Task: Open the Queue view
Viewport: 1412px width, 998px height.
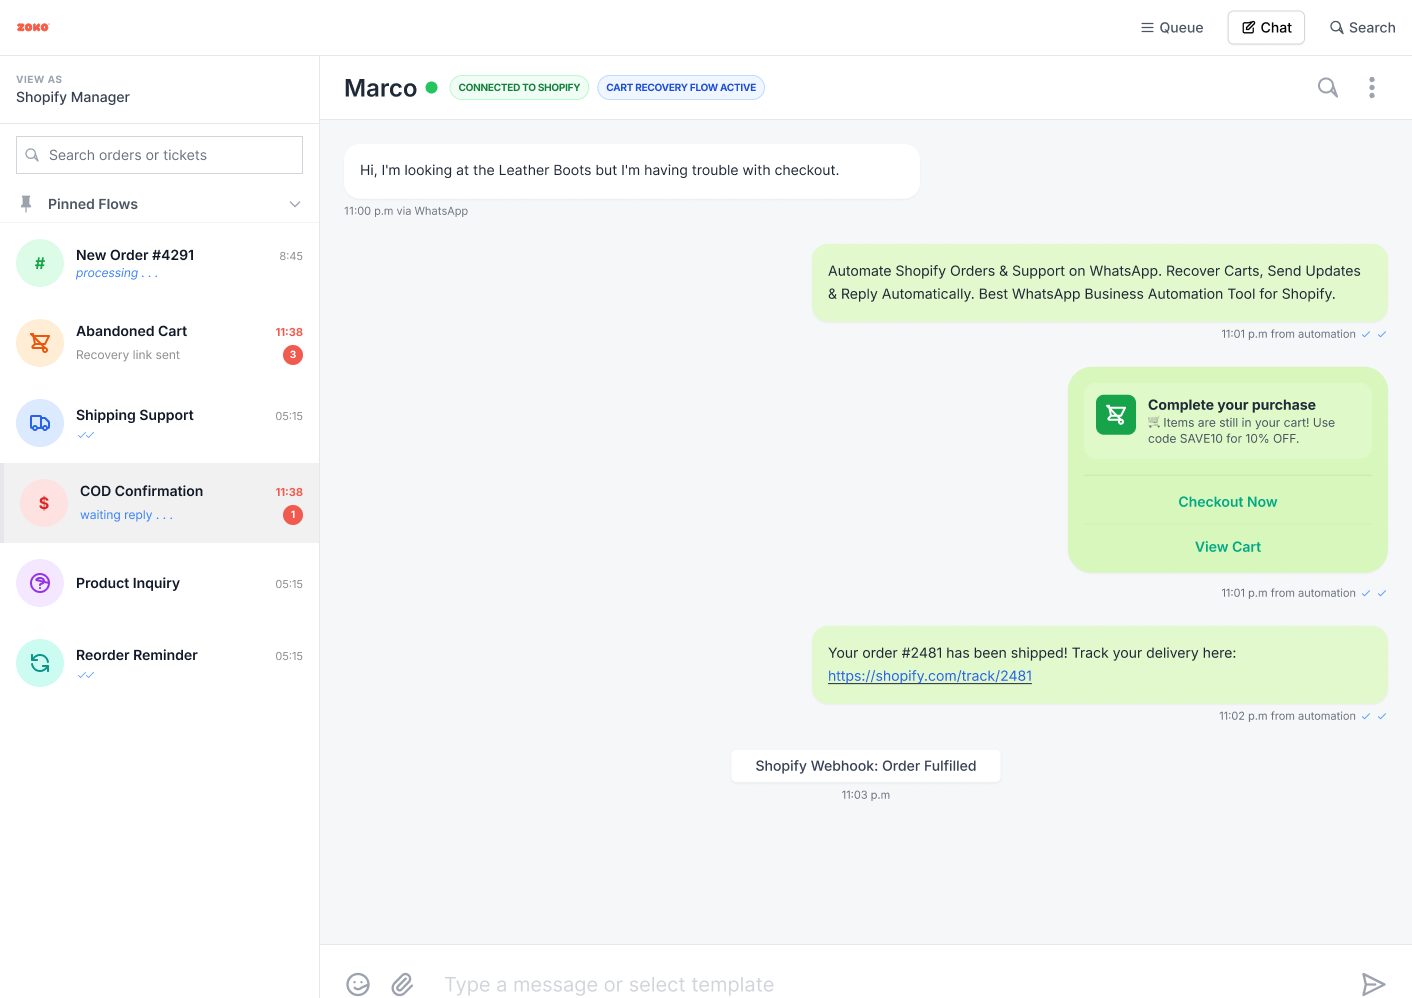Action: click(1172, 28)
